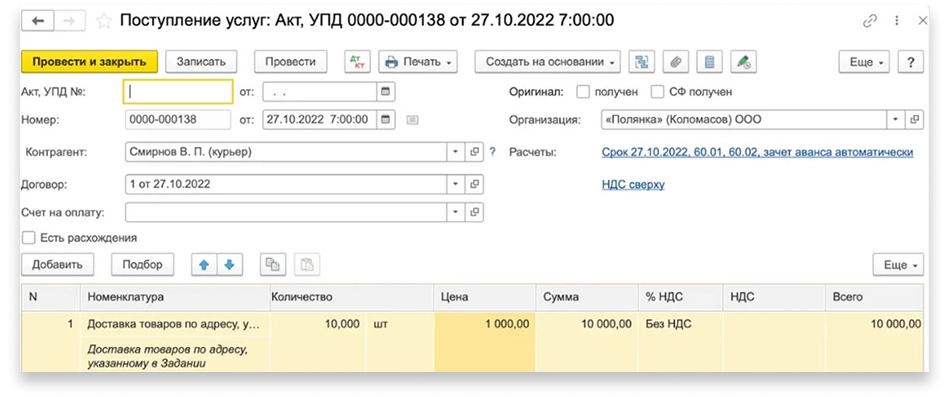Screen dimensions: 950x397
Task: Paste rows with the clipboard icon
Action: [x=307, y=265]
